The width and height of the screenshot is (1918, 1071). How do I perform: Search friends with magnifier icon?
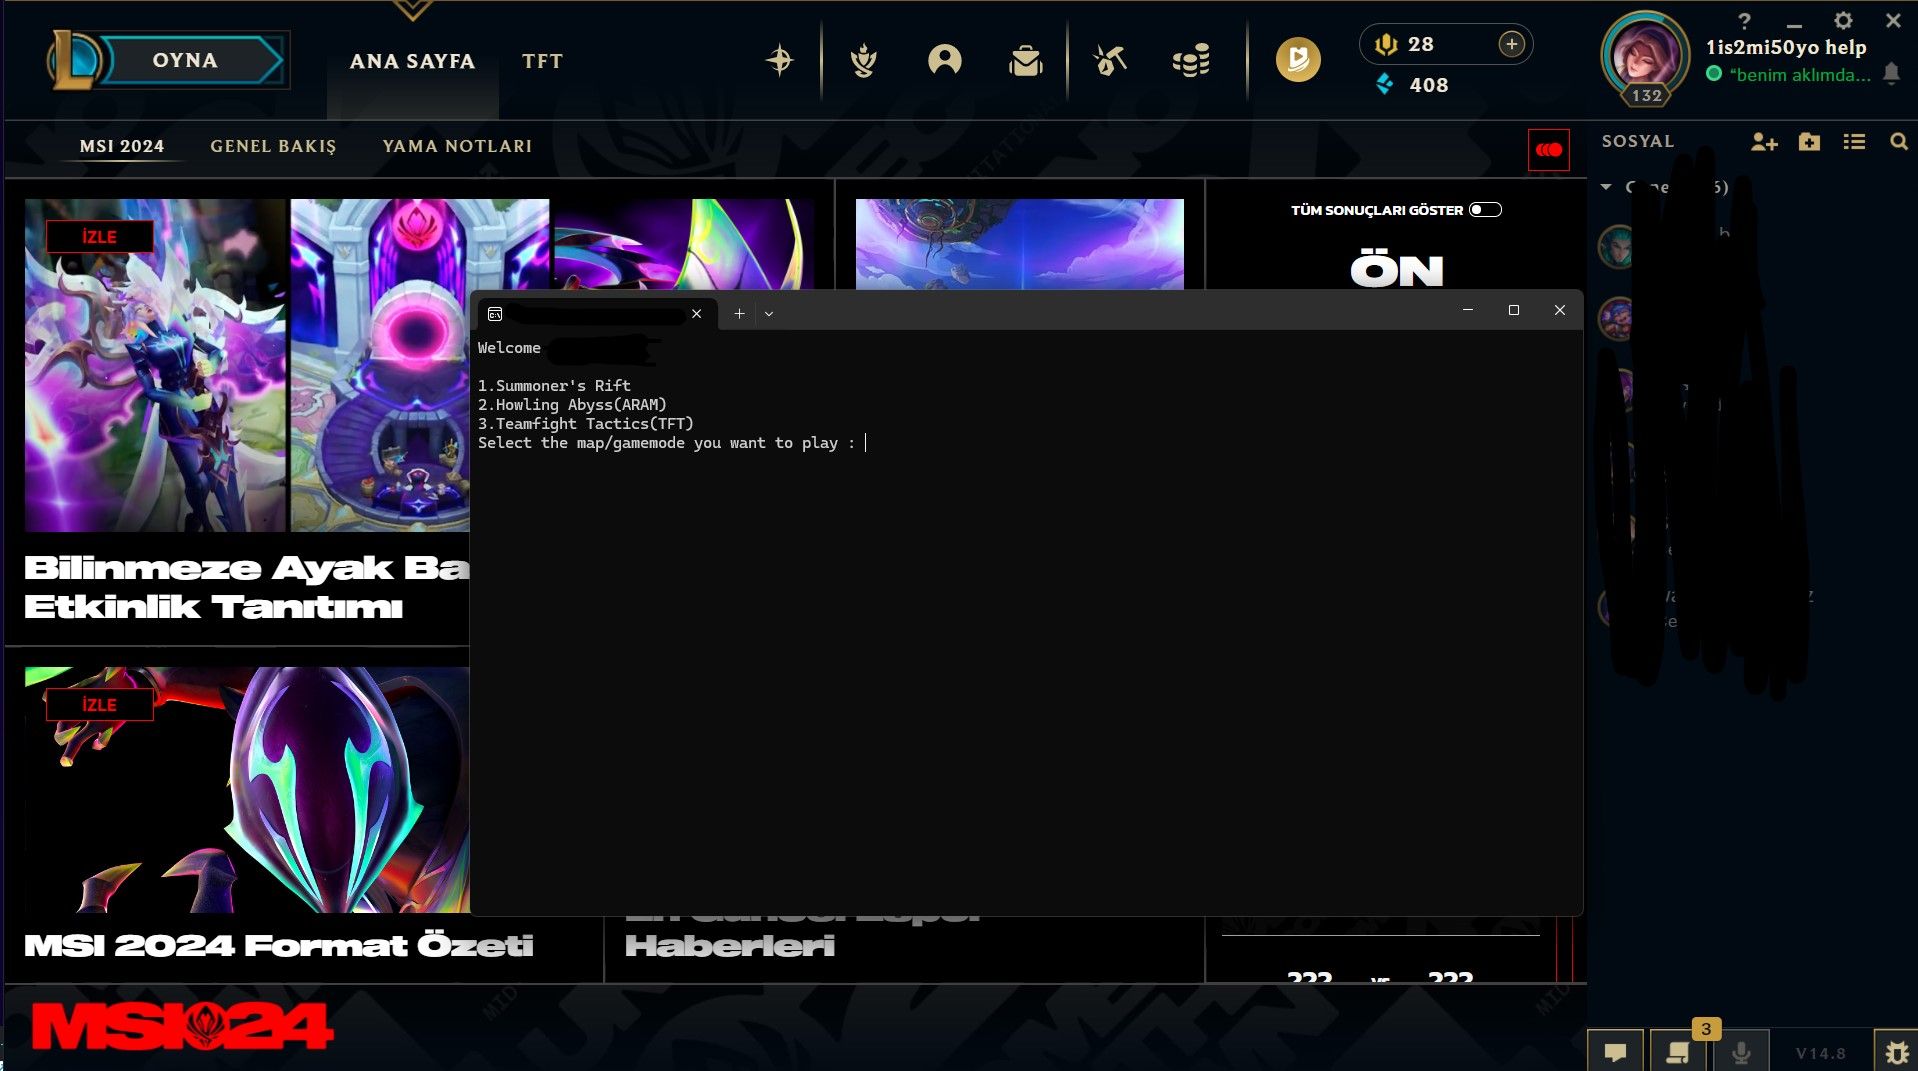click(1898, 142)
